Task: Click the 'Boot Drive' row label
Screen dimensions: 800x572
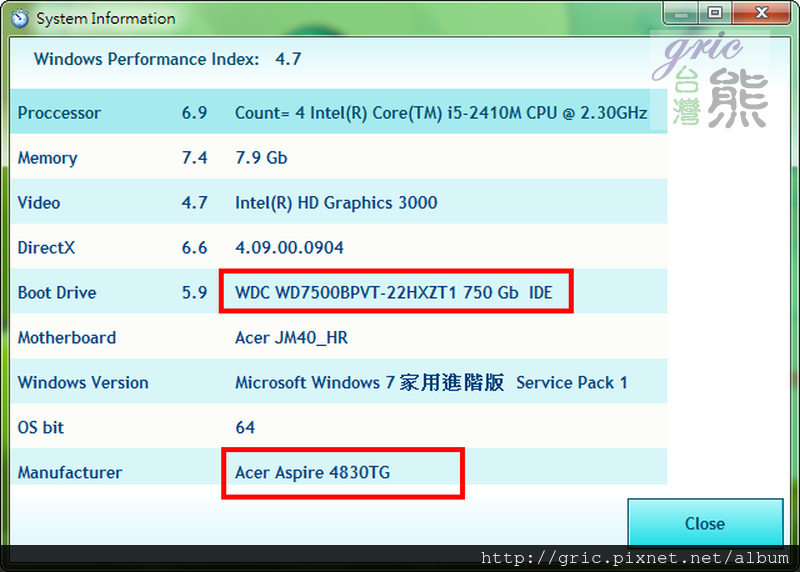Action: (x=57, y=292)
